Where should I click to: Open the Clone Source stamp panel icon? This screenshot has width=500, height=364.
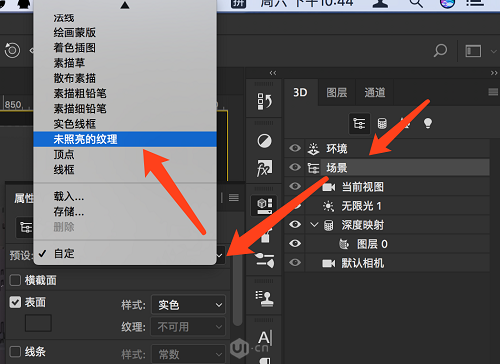tap(265, 298)
